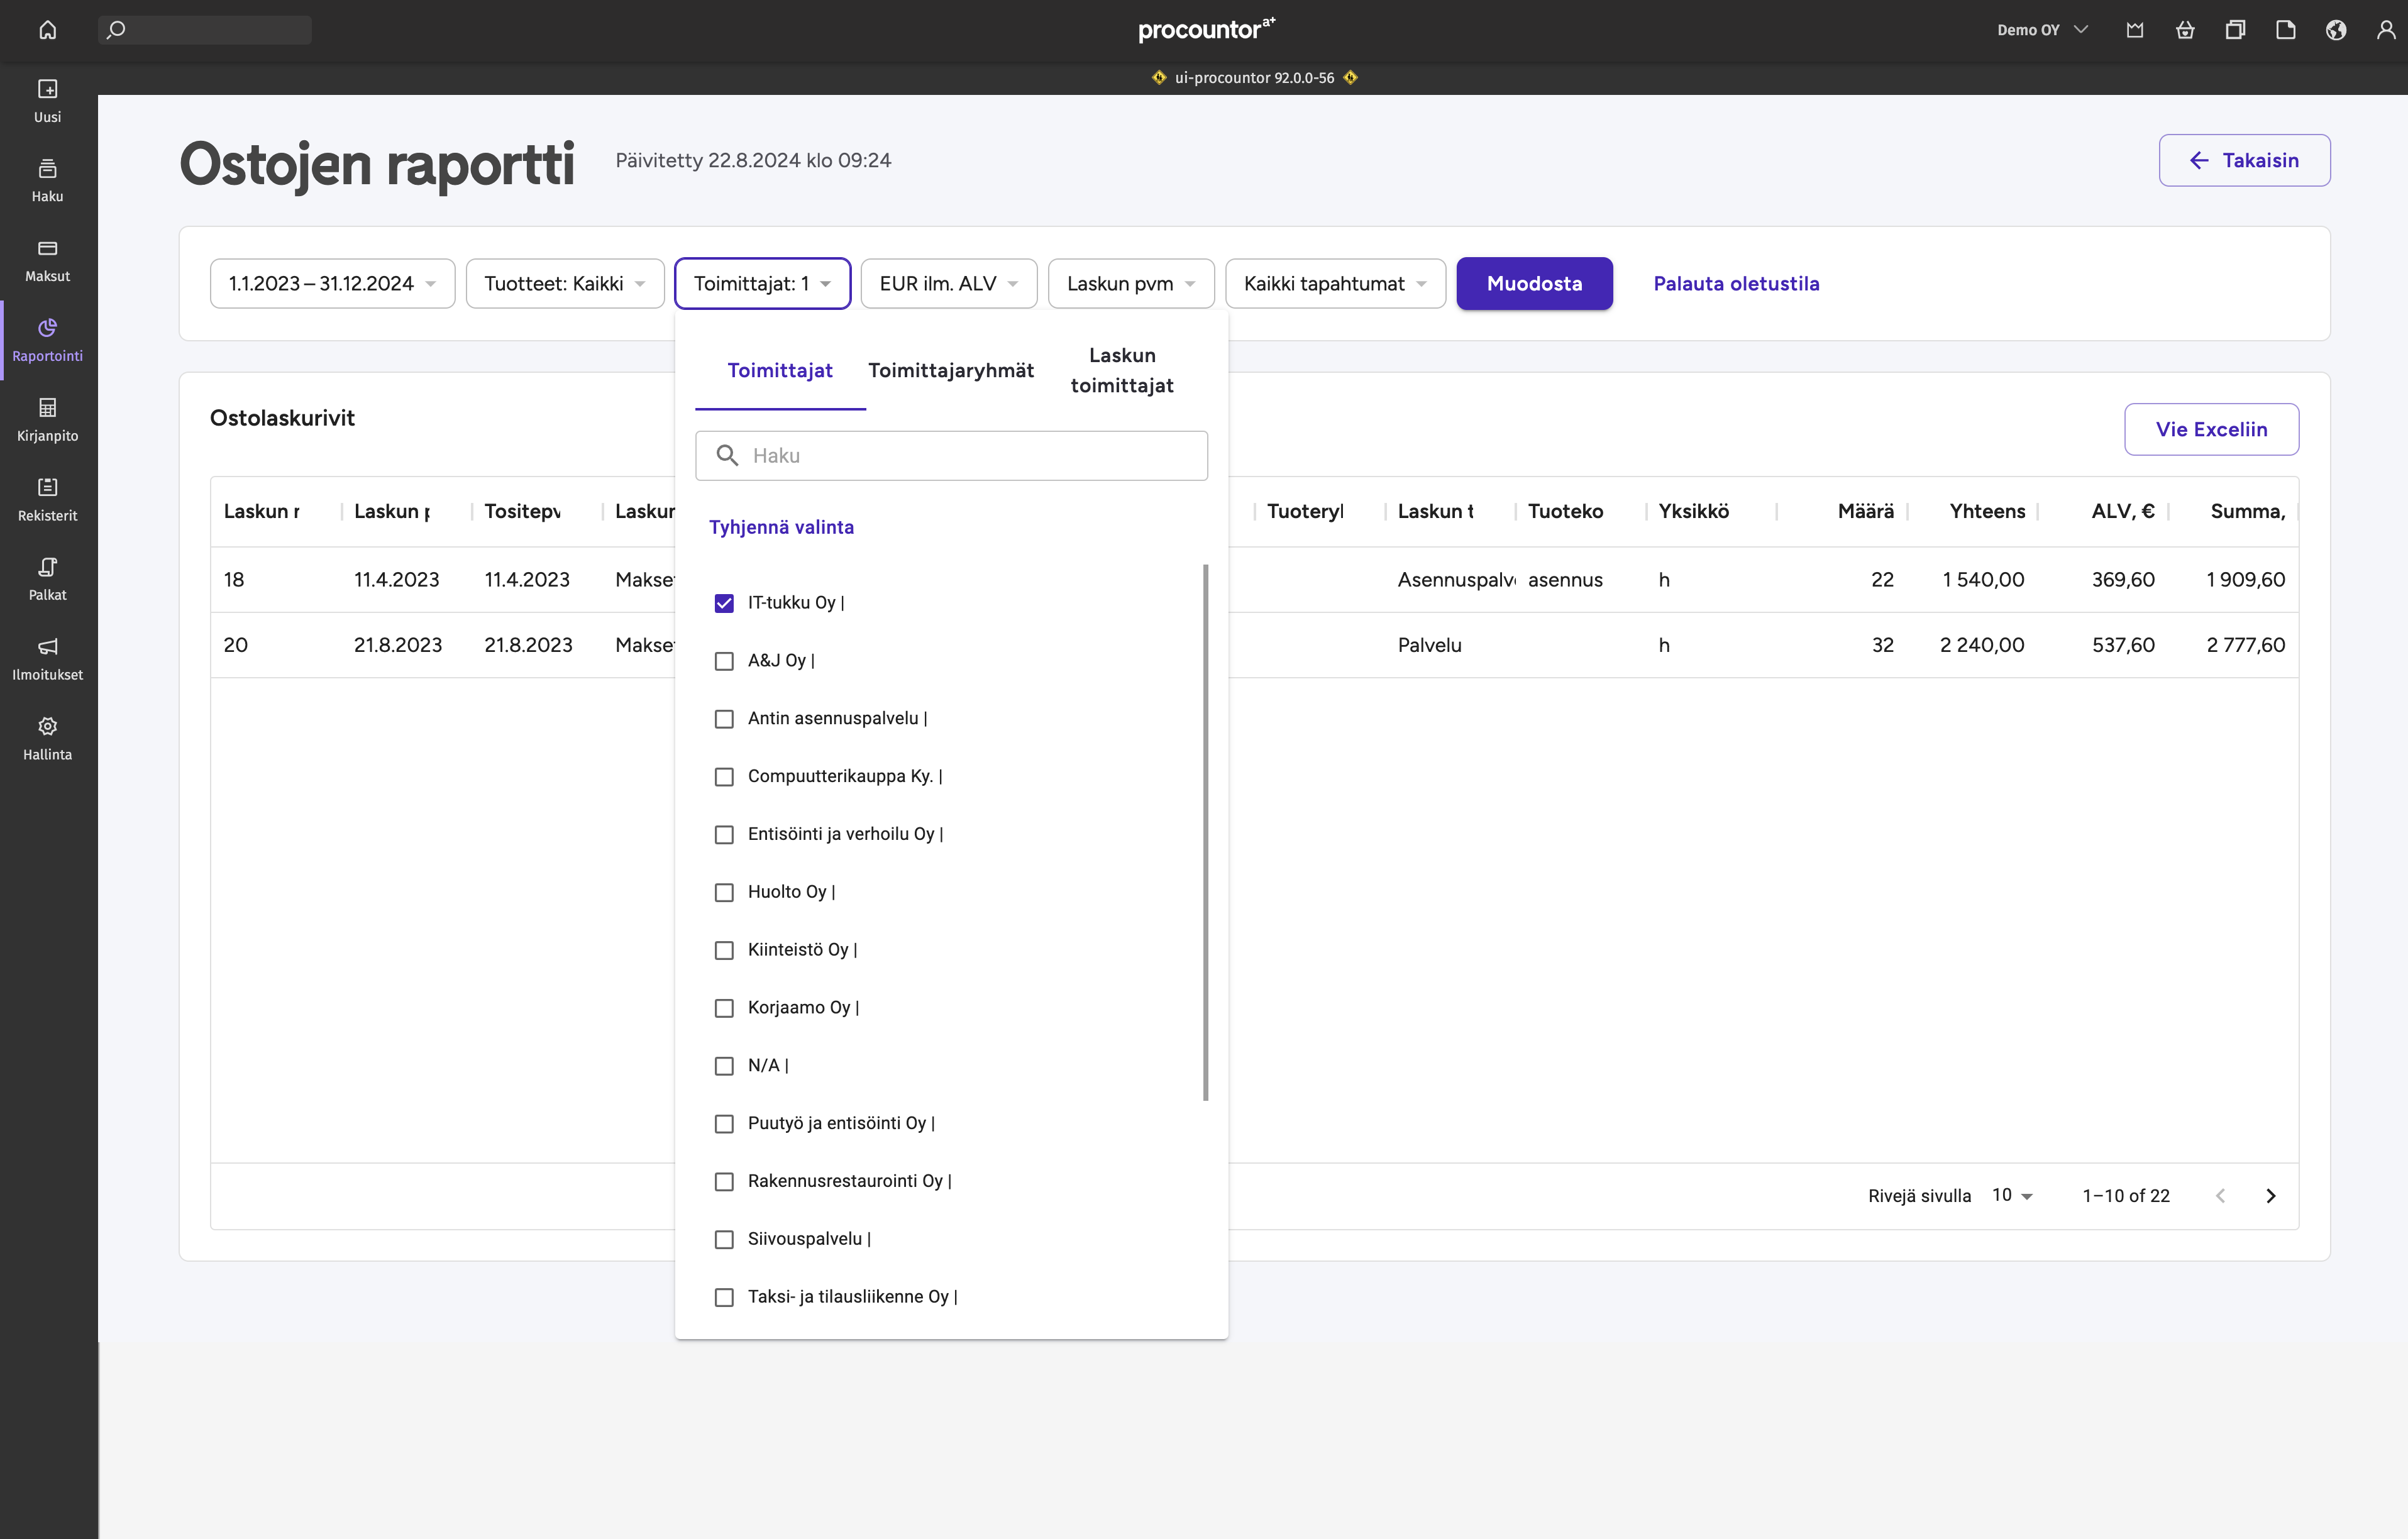Viewport: 2408px width, 1539px height.
Task: Sort by the Määrä column header
Action: click(1865, 511)
